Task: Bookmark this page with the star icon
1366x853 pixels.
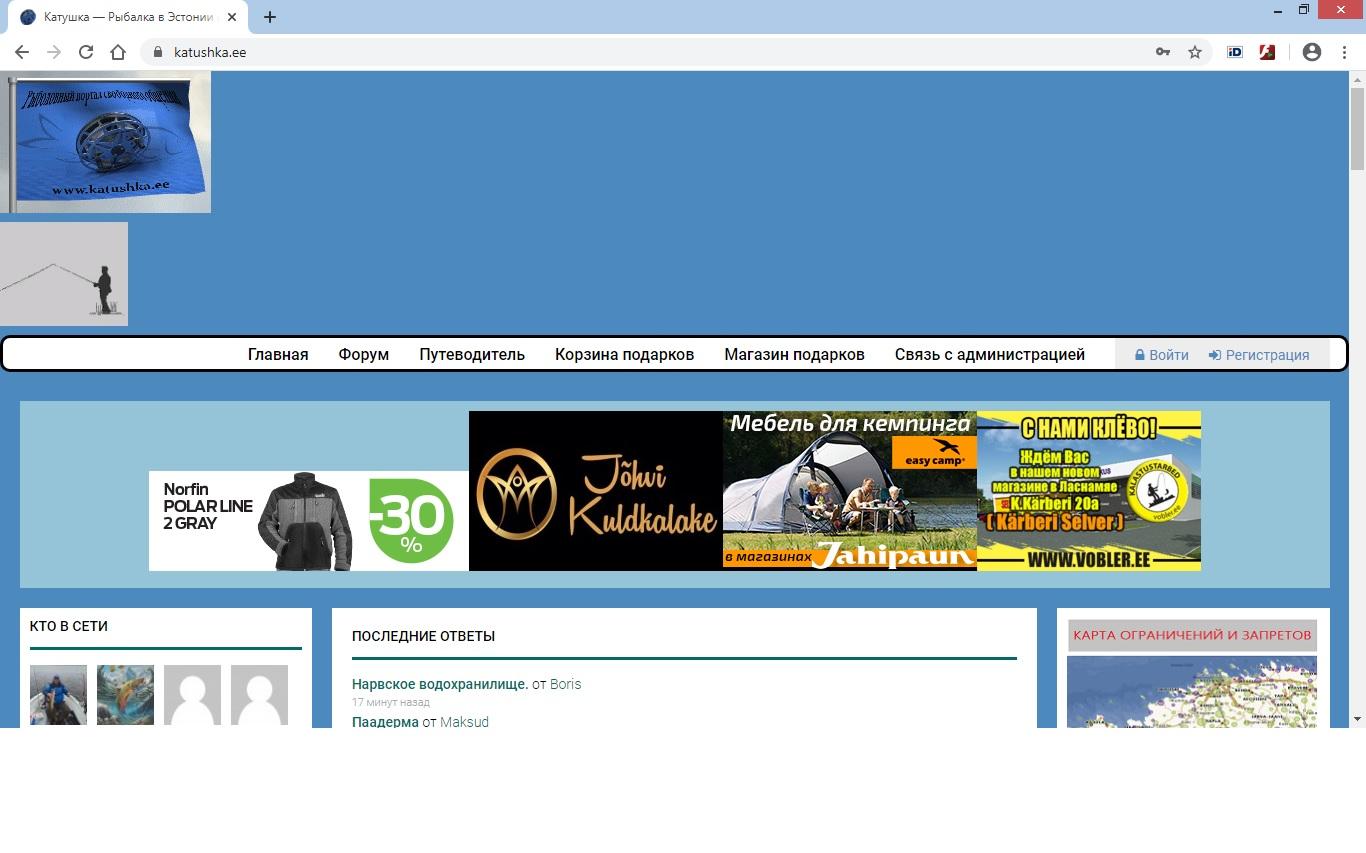Action: (1194, 52)
